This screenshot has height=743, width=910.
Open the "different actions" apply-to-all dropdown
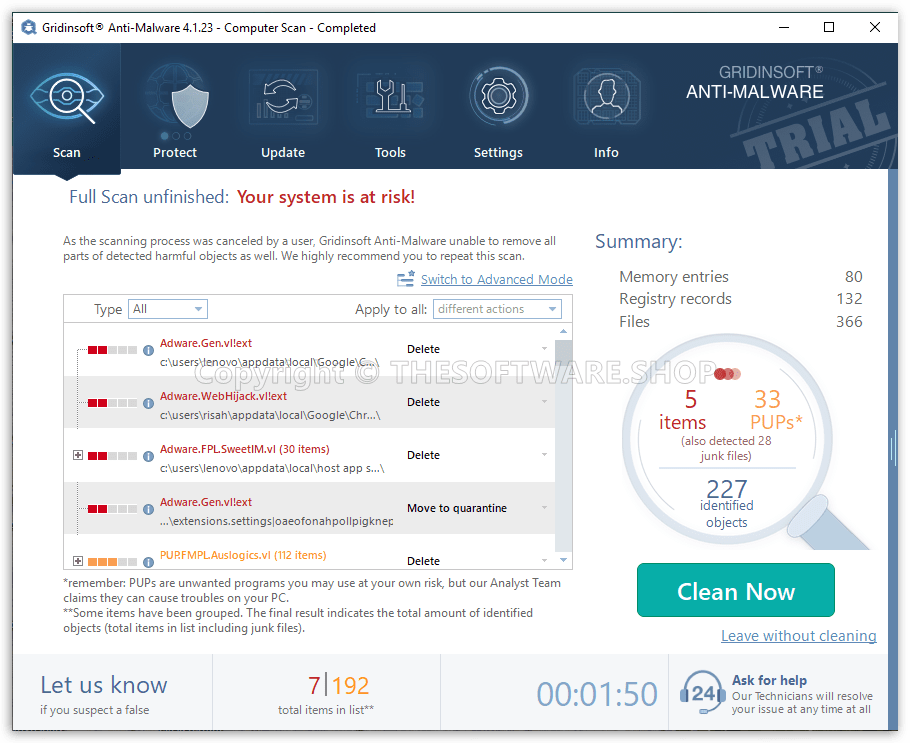pos(497,309)
